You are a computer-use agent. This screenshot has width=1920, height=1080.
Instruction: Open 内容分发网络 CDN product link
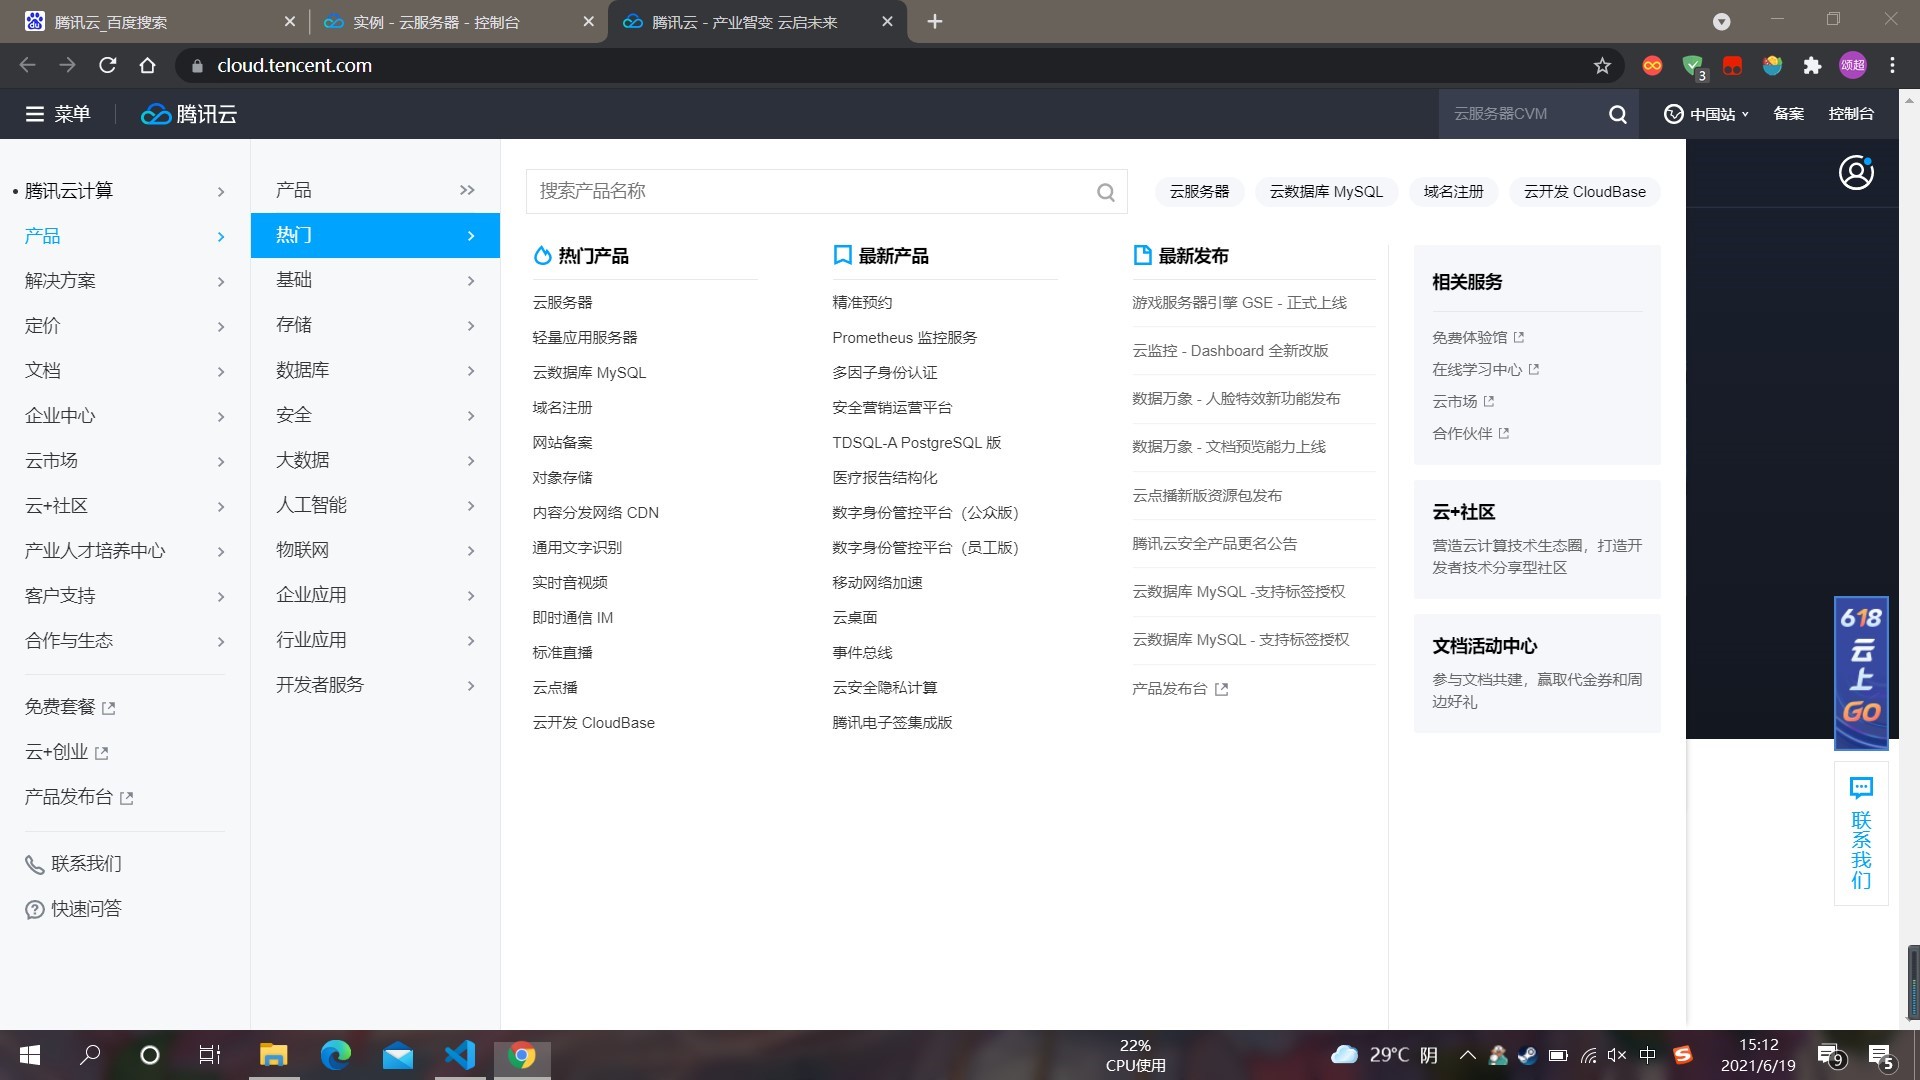click(595, 513)
